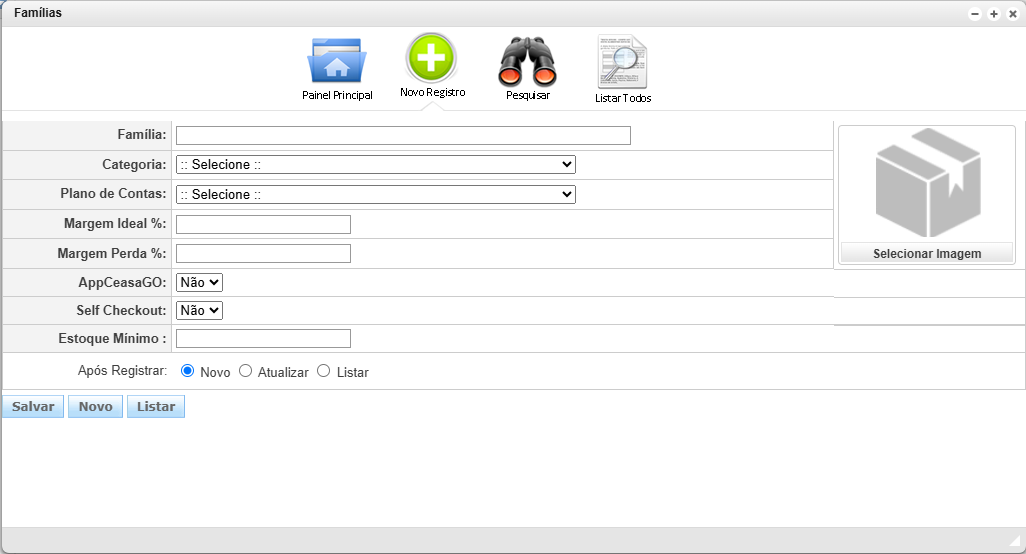Expand the Categoria dropdown
This screenshot has width=1026, height=554.
tap(375, 165)
